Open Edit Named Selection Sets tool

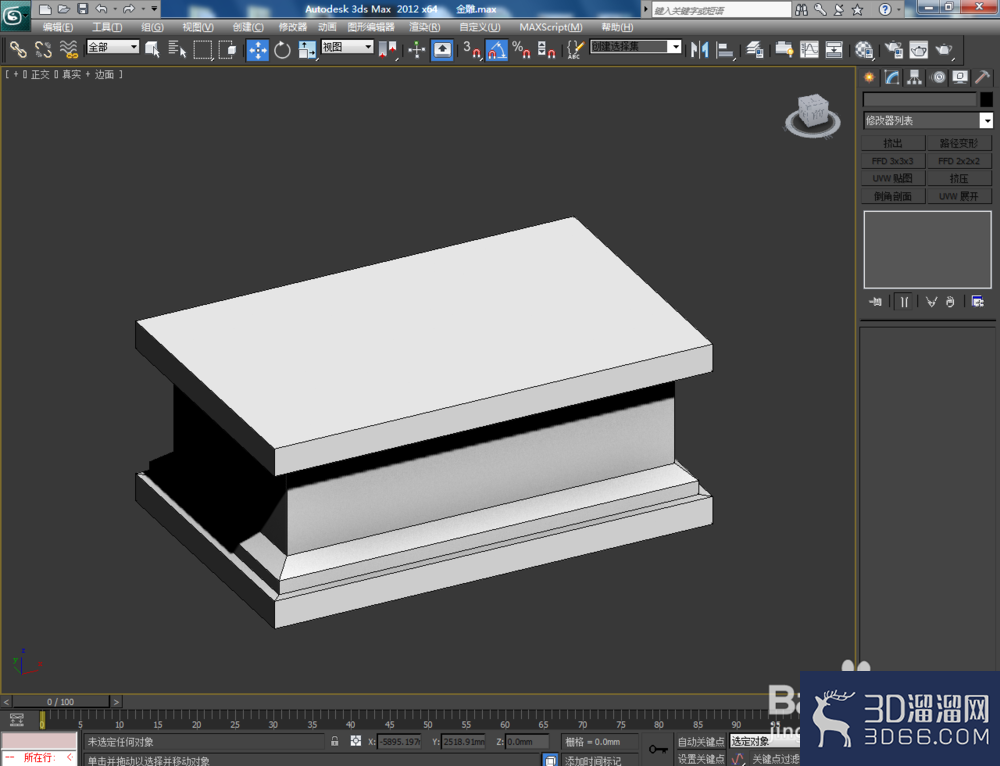pos(575,50)
